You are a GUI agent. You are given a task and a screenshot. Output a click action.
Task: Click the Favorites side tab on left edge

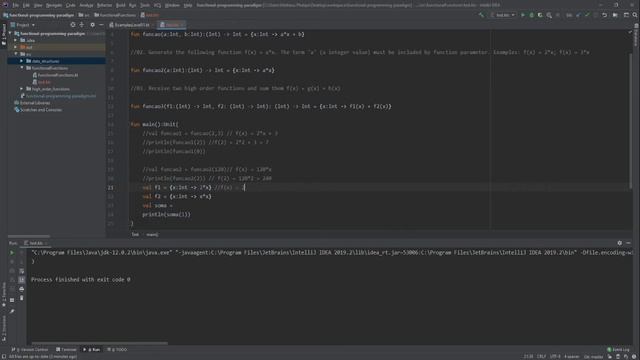pyautogui.click(x=4, y=295)
